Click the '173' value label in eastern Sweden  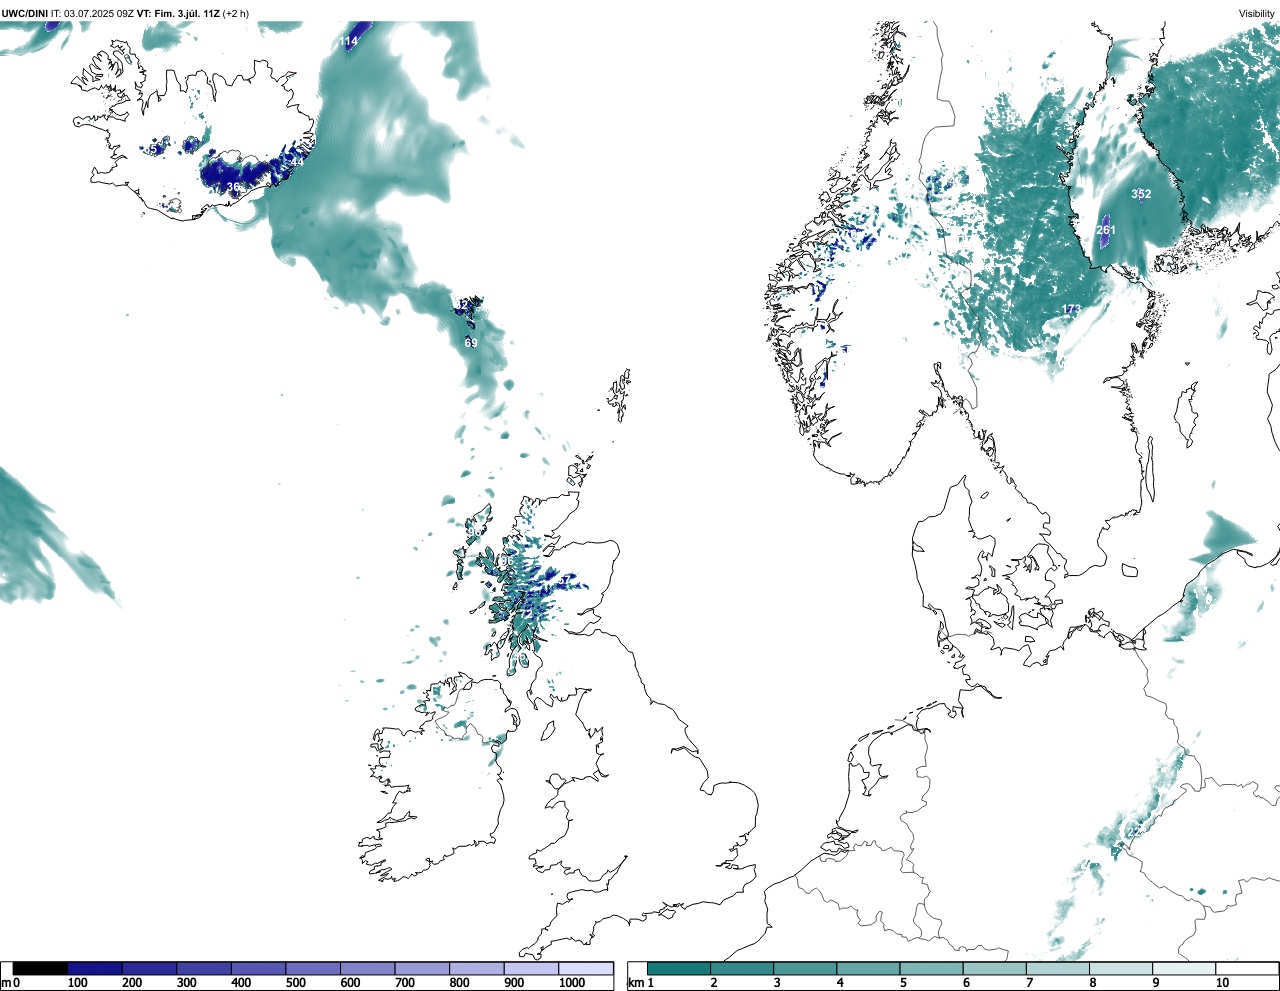click(1071, 309)
